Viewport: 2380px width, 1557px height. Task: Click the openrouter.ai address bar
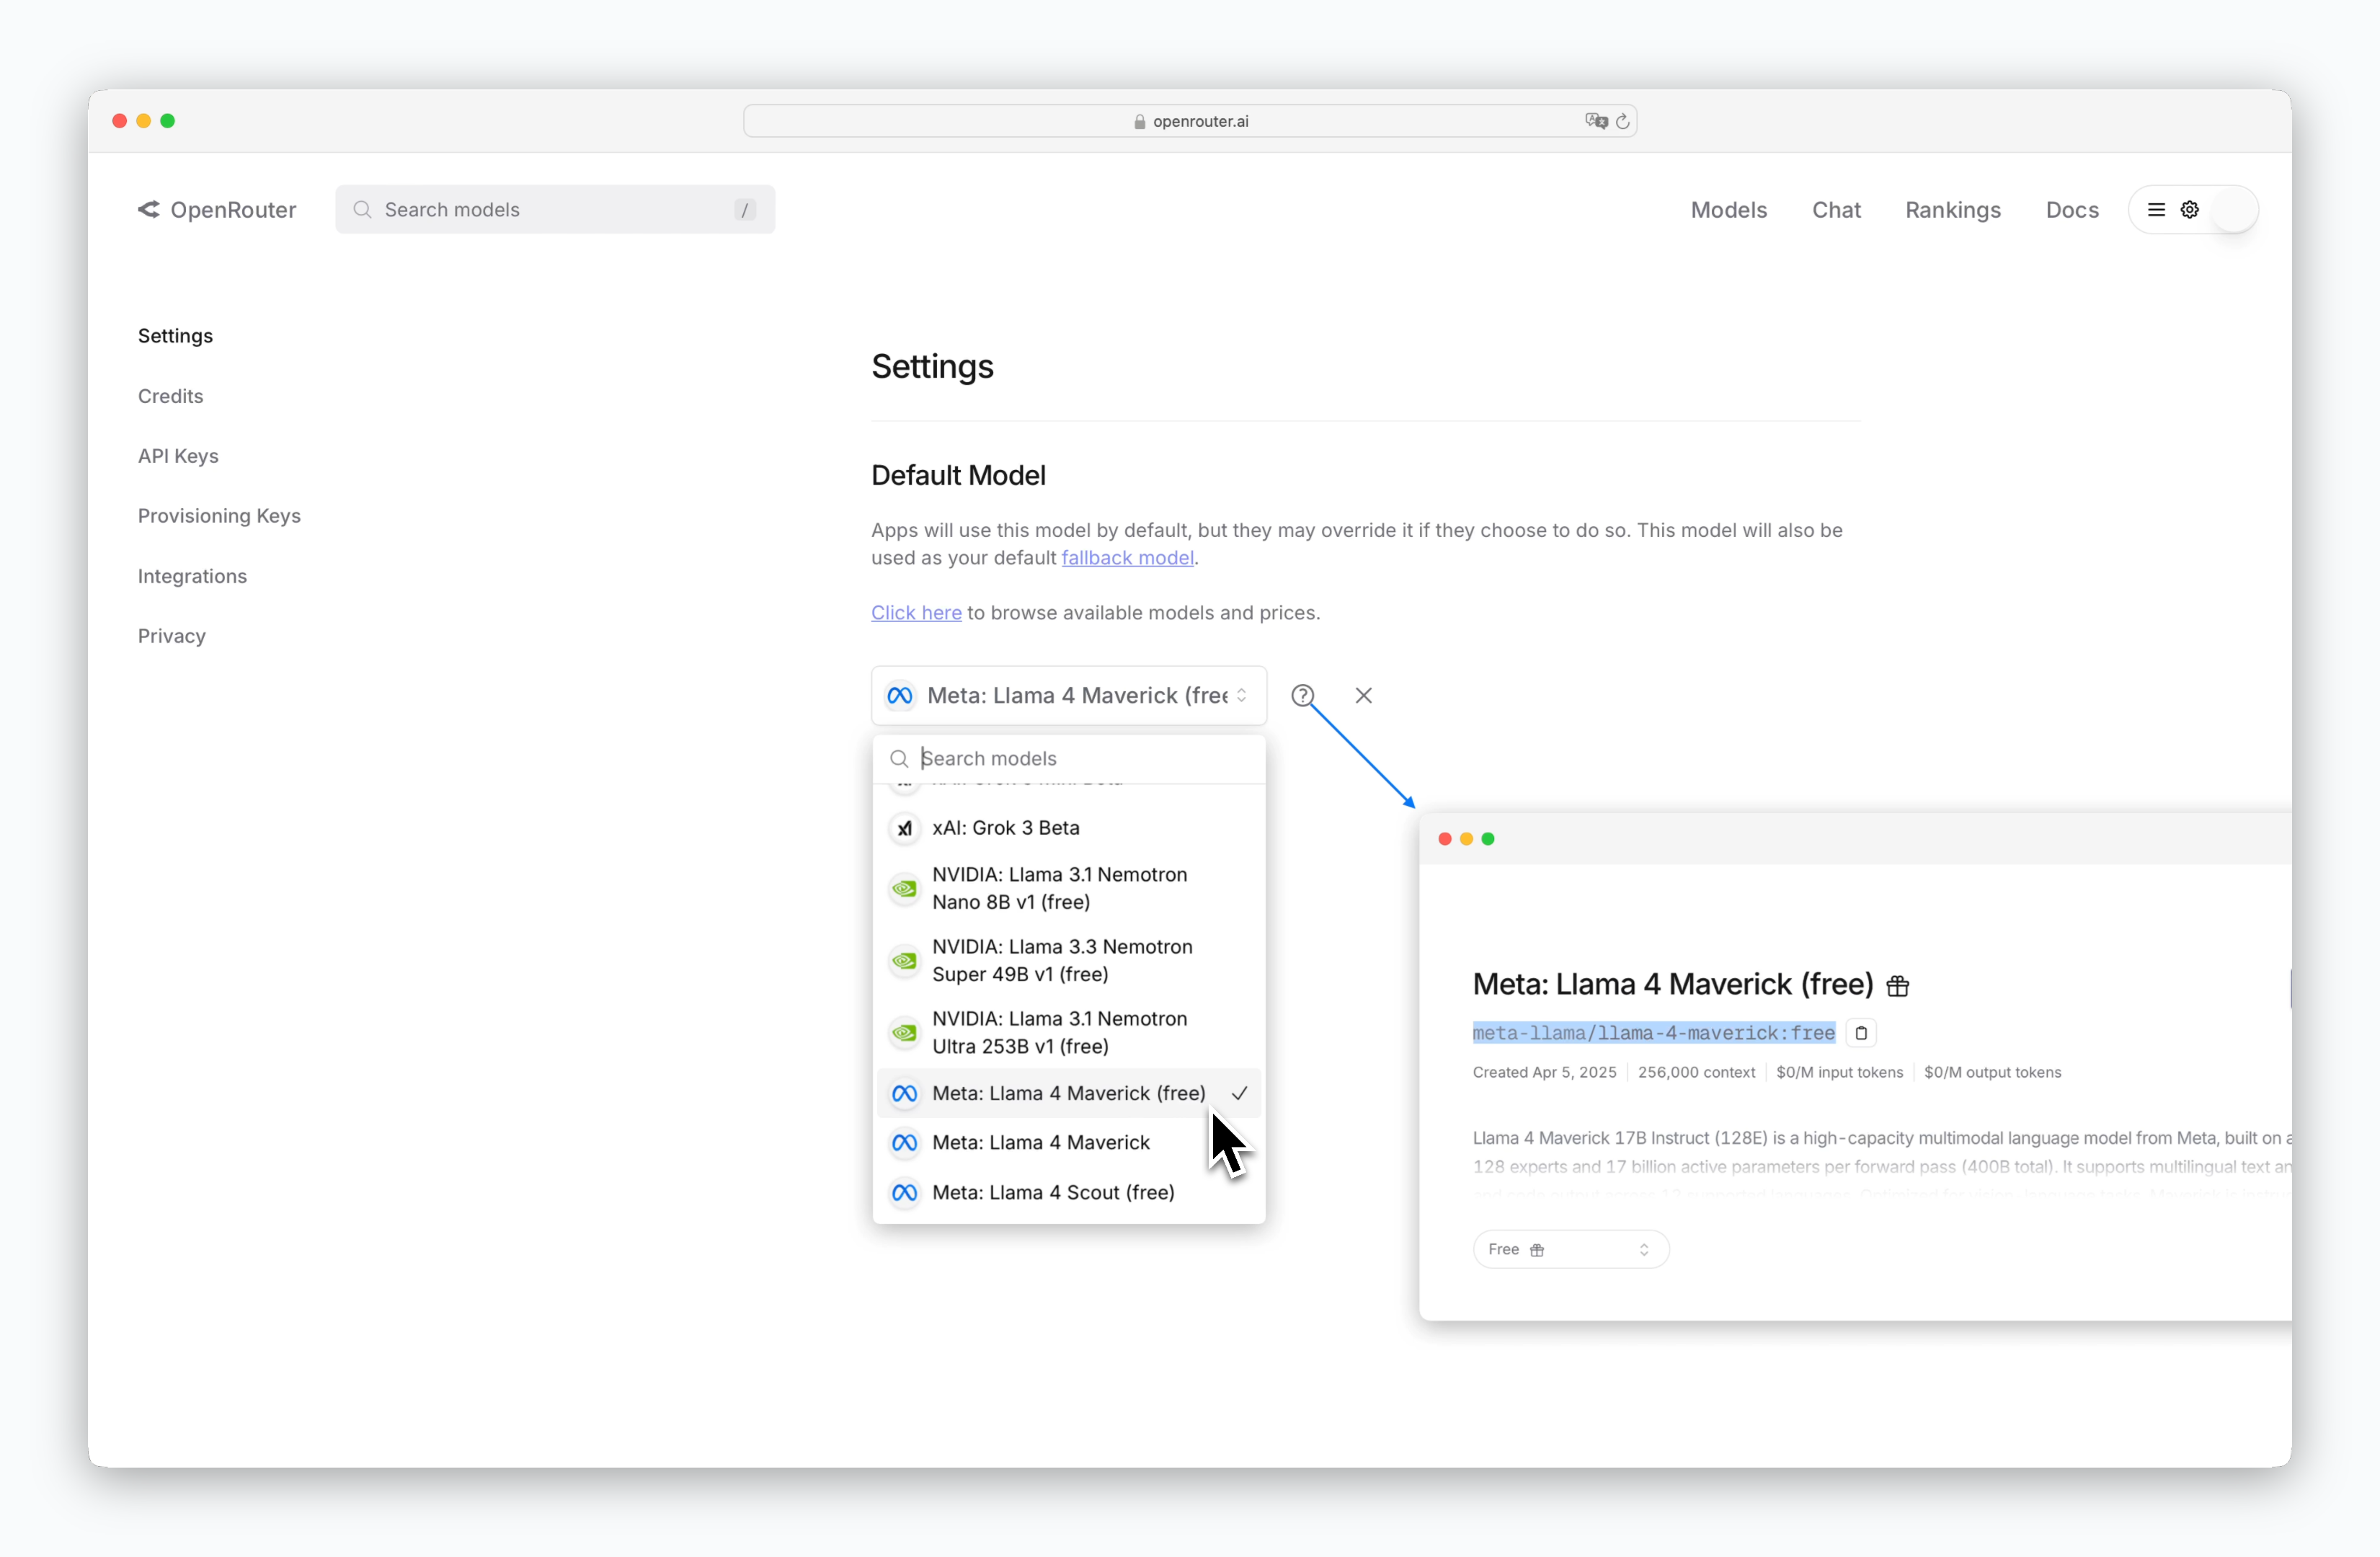[x=1189, y=121]
